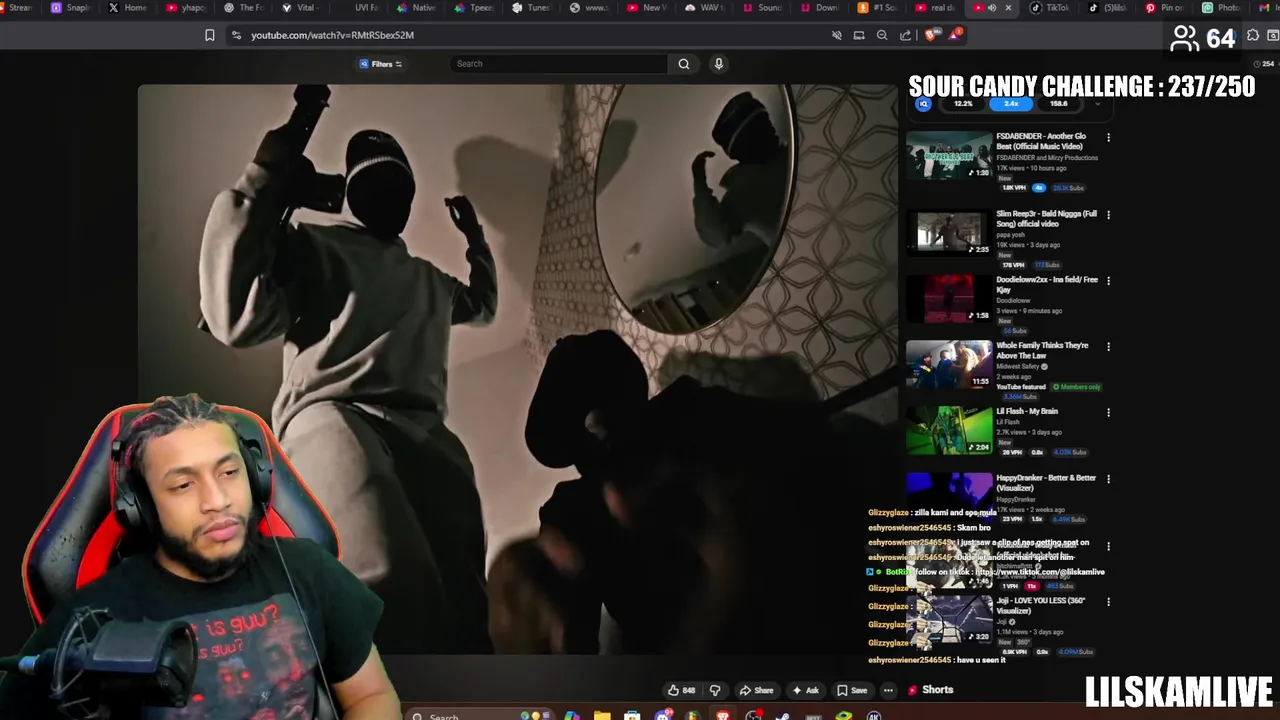Select the 2.4x stat pill
The image size is (1280, 720).
(x=1011, y=103)
